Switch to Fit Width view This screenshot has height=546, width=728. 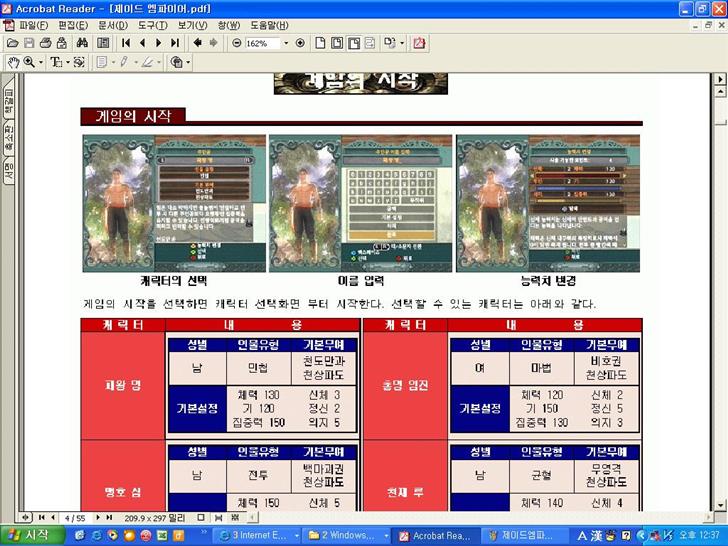[354, 43]
